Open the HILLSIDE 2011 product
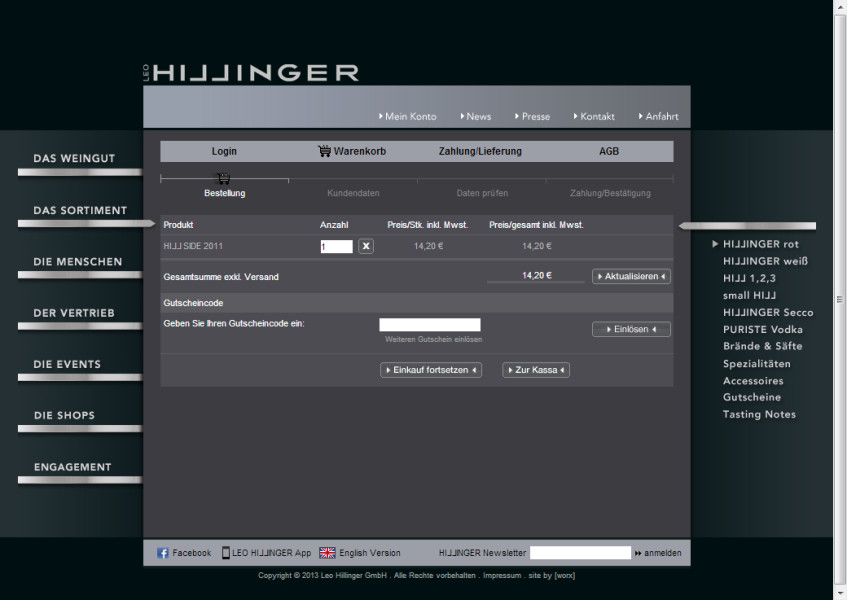This screenshot has height=600, width=847. coord(193,246)
